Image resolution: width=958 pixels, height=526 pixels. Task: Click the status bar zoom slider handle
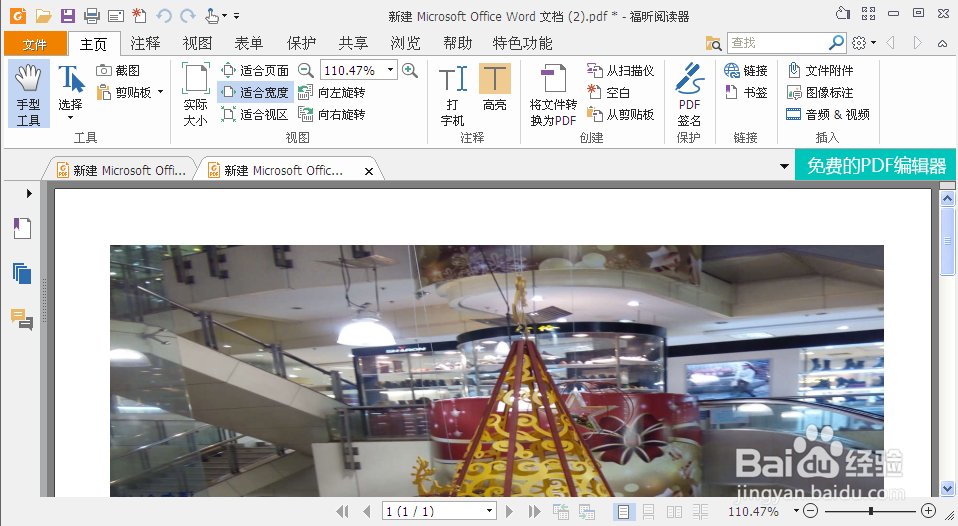click(871, 511)
